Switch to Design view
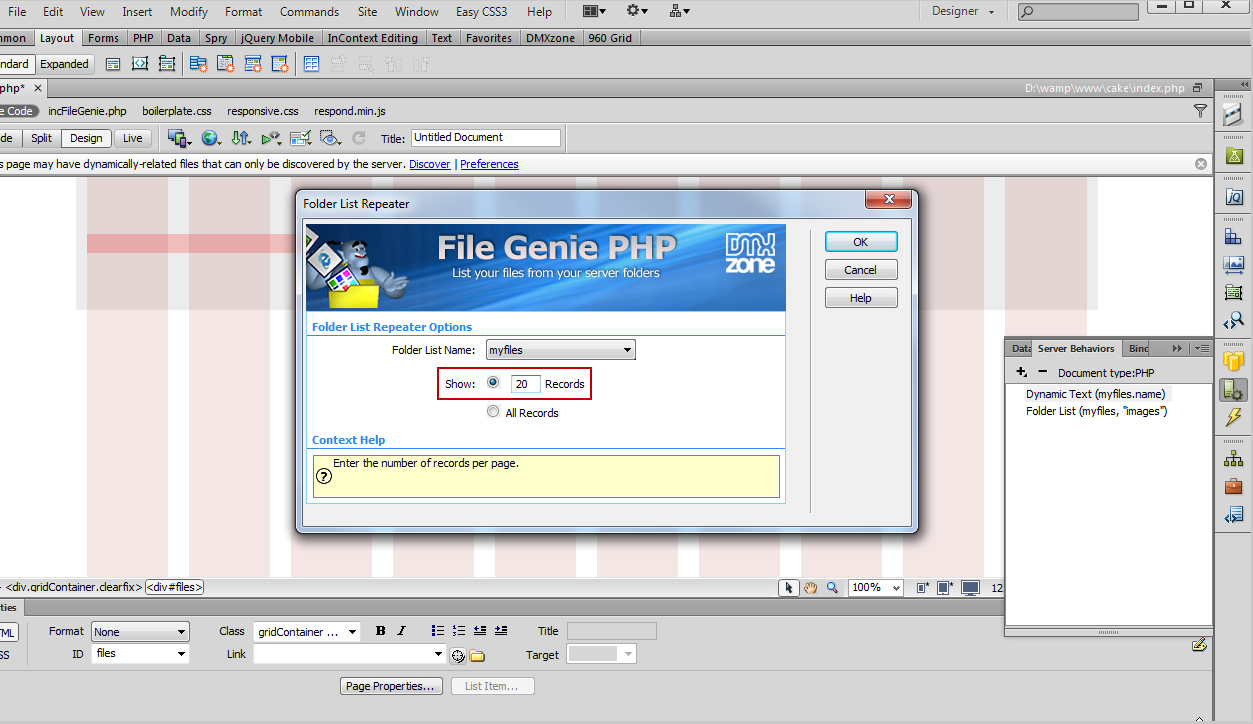This screenshot has width=1253, height=724. pos(86,138)
